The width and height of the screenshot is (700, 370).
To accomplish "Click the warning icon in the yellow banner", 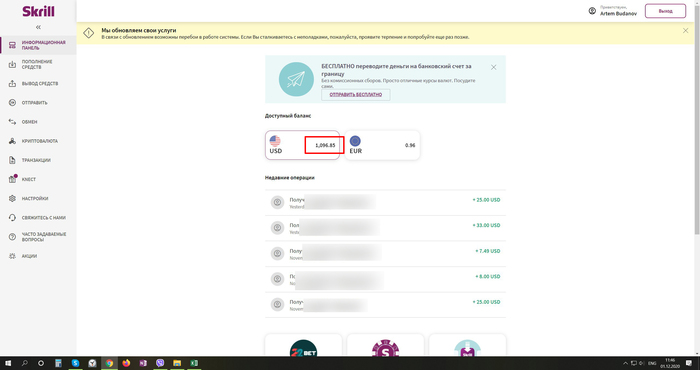I will 89,33.
